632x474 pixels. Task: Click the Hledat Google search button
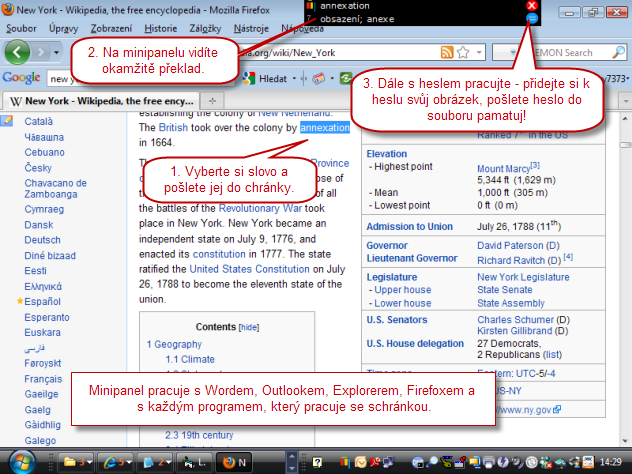pos(266,79)
